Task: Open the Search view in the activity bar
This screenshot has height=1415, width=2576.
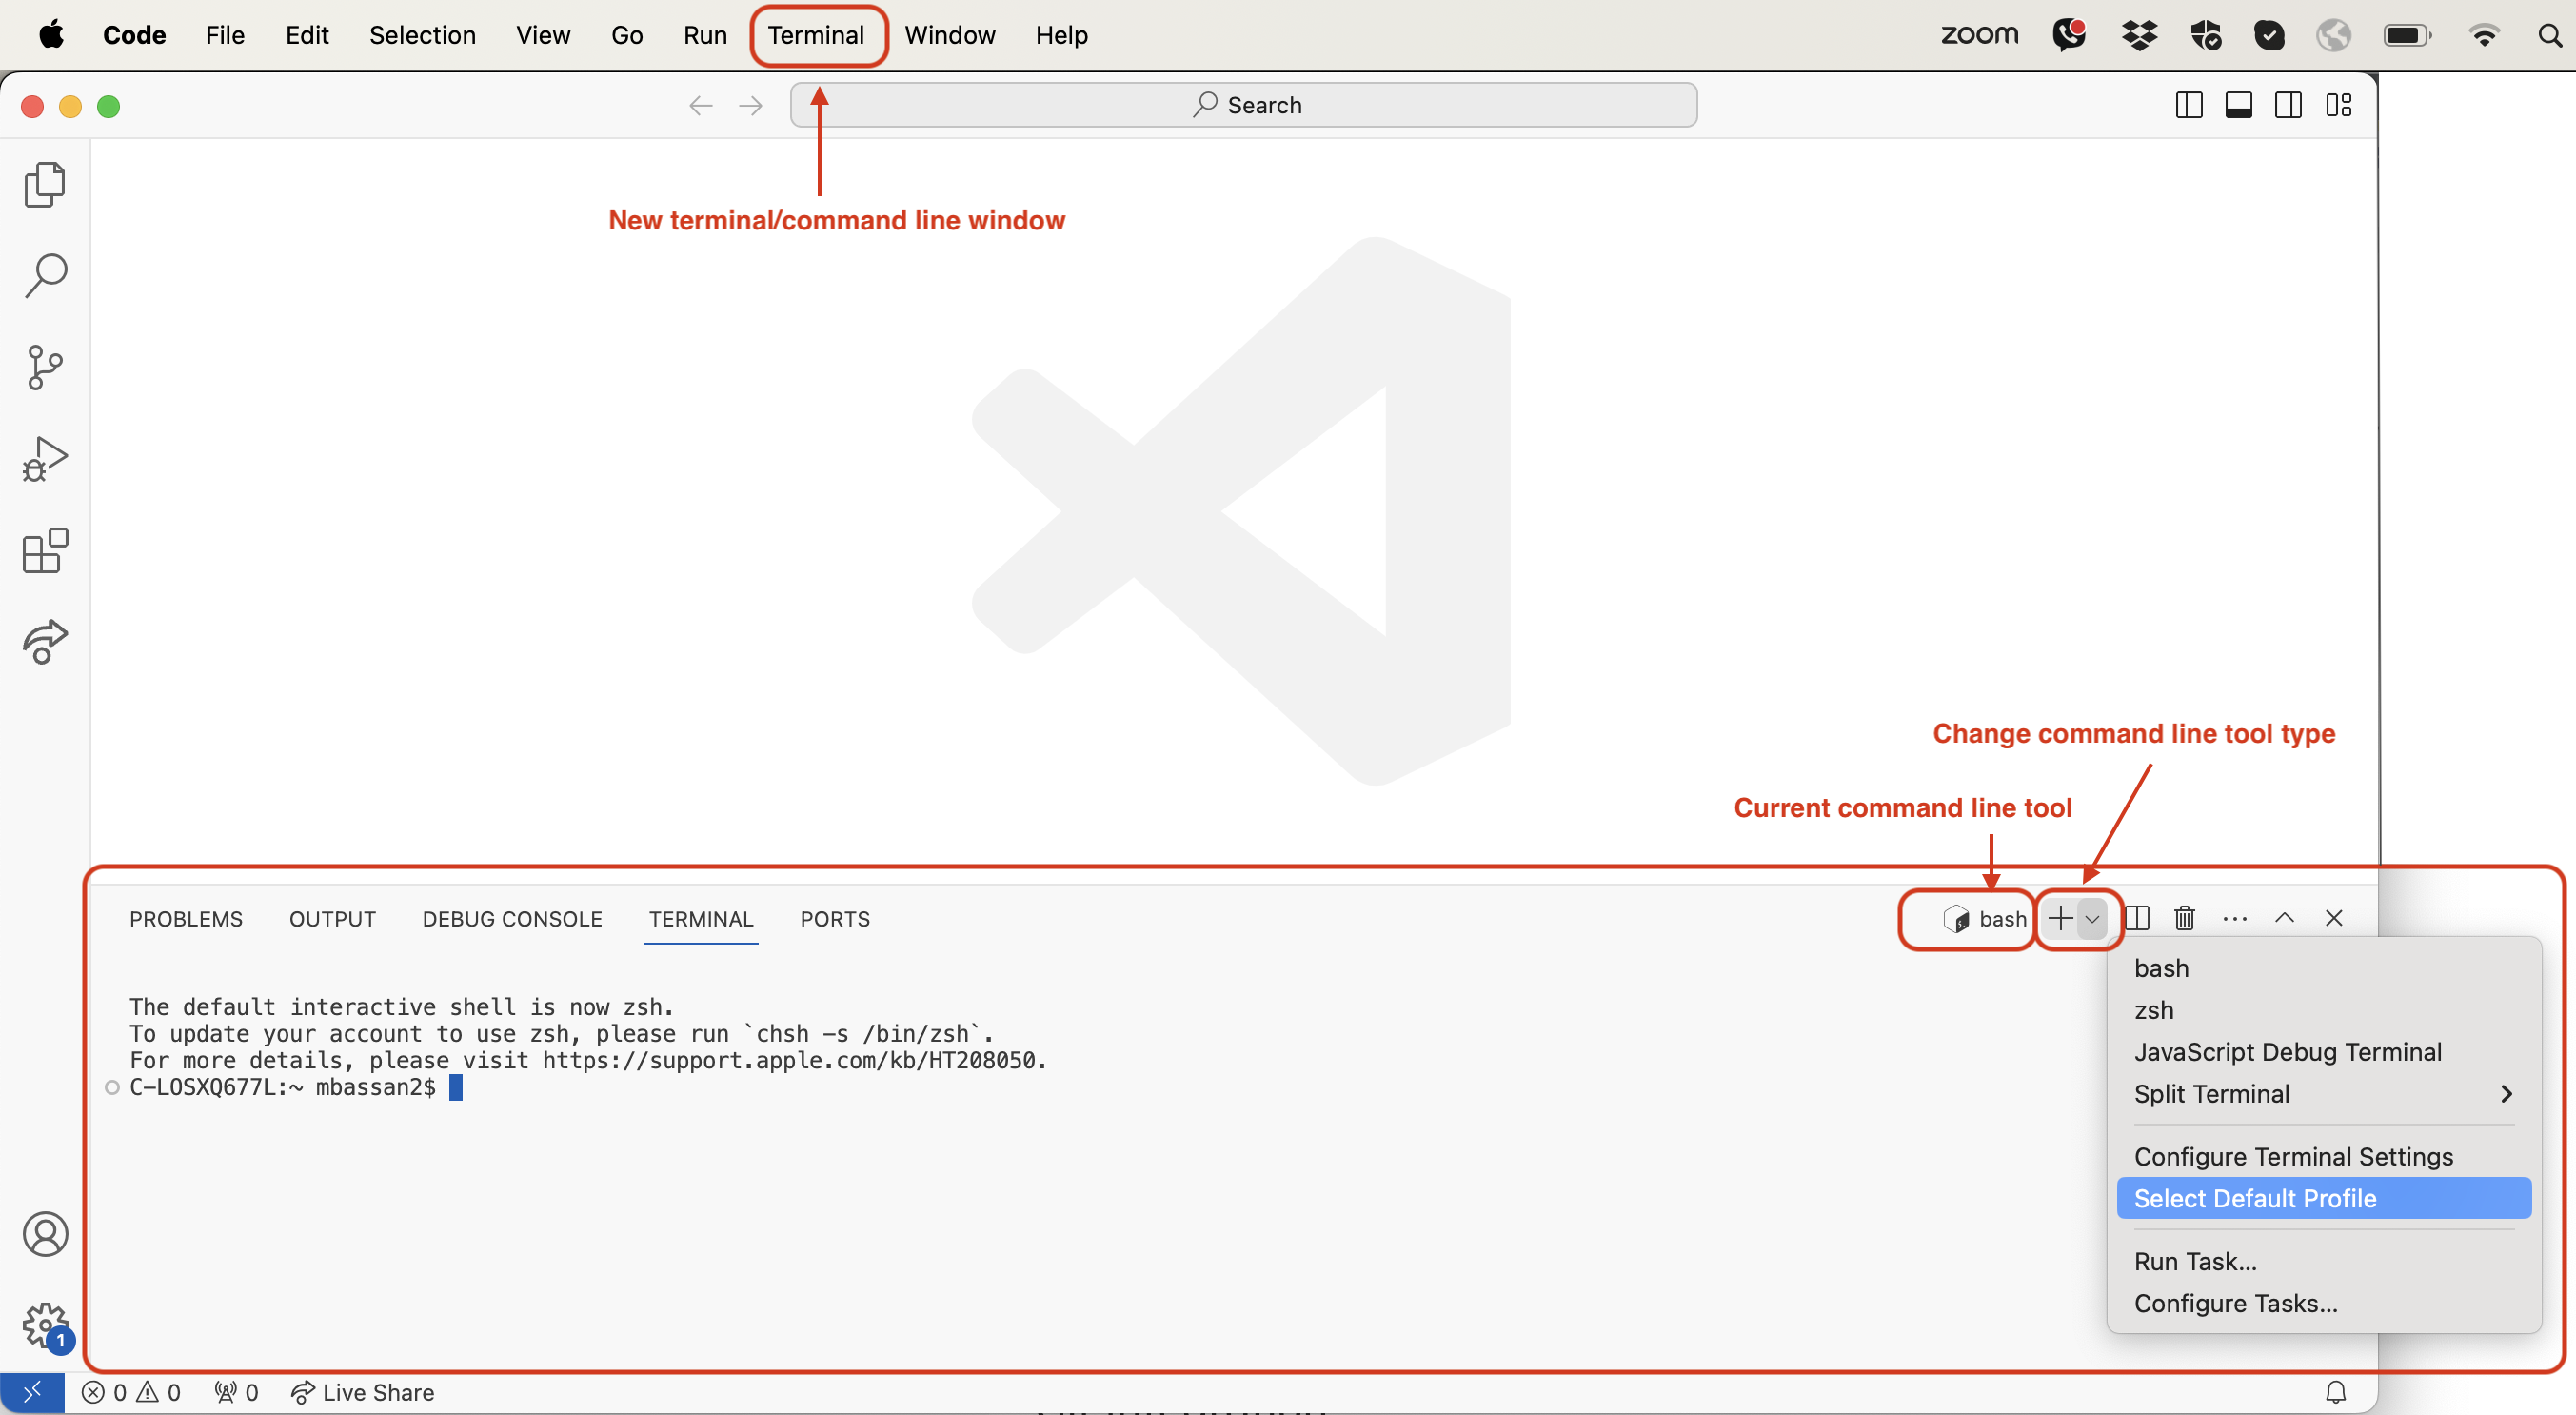Action: (x=44, y=275)
